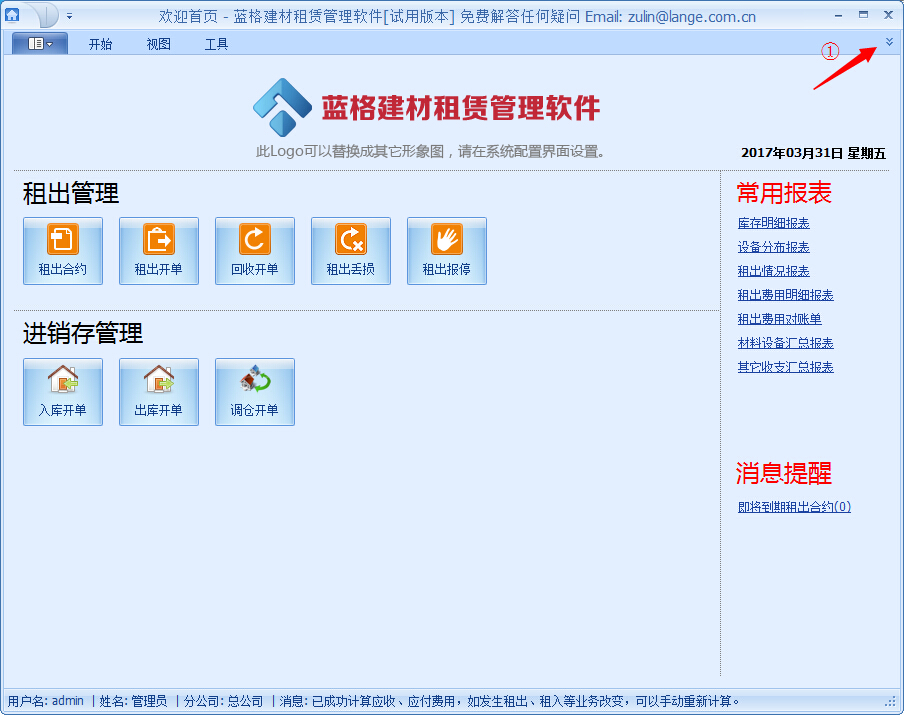Click the status bar text 姓名: 管理员

coord(133,701)
